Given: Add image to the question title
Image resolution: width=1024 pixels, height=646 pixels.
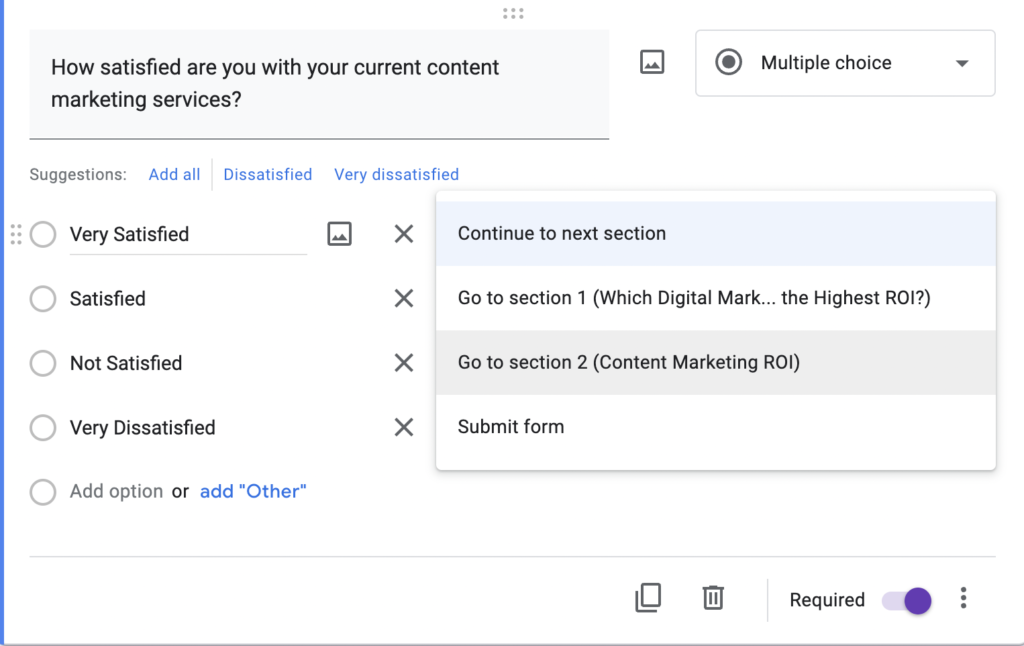Looking at the screenshot, I should click(652, 63).
